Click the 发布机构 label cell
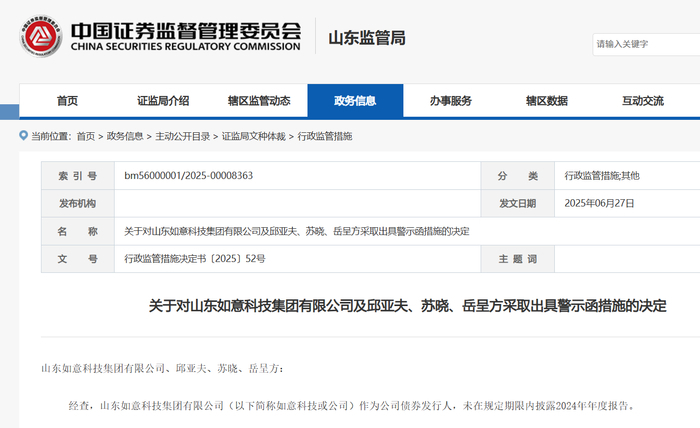The image size is (700, 428). pyautogui.click(x=78, y=204)
